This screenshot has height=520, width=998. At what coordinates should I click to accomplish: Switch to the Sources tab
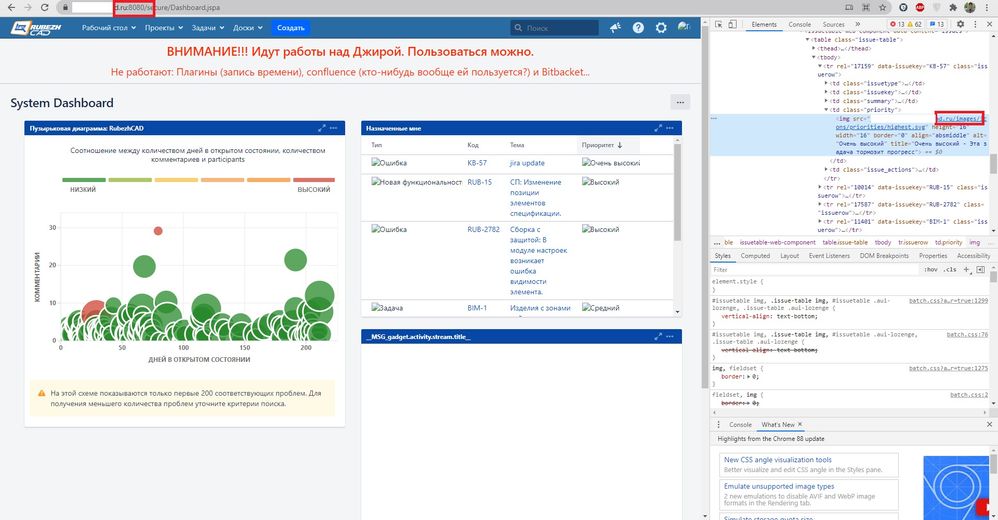tap(833, 24)
